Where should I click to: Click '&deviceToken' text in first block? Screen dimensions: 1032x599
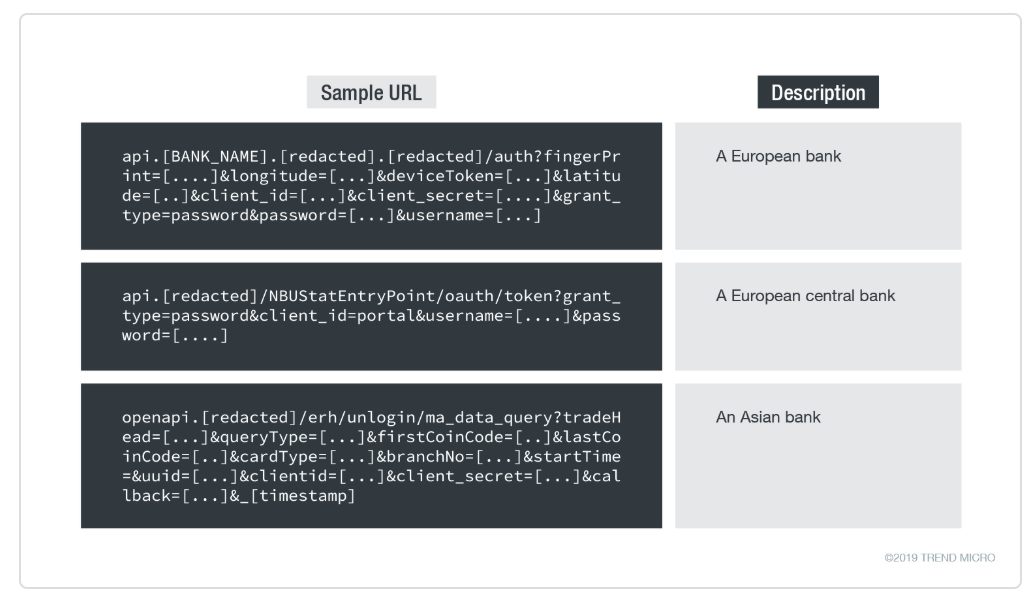pos(435,176)
